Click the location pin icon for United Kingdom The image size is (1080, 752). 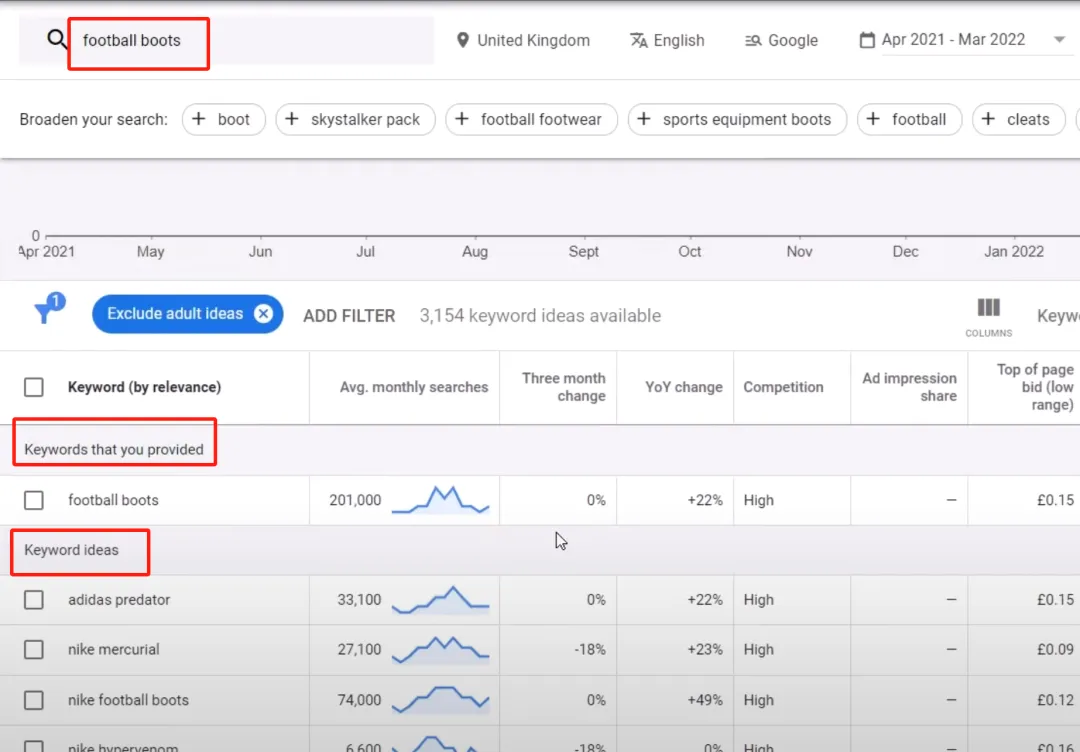(x=462, y=40)
